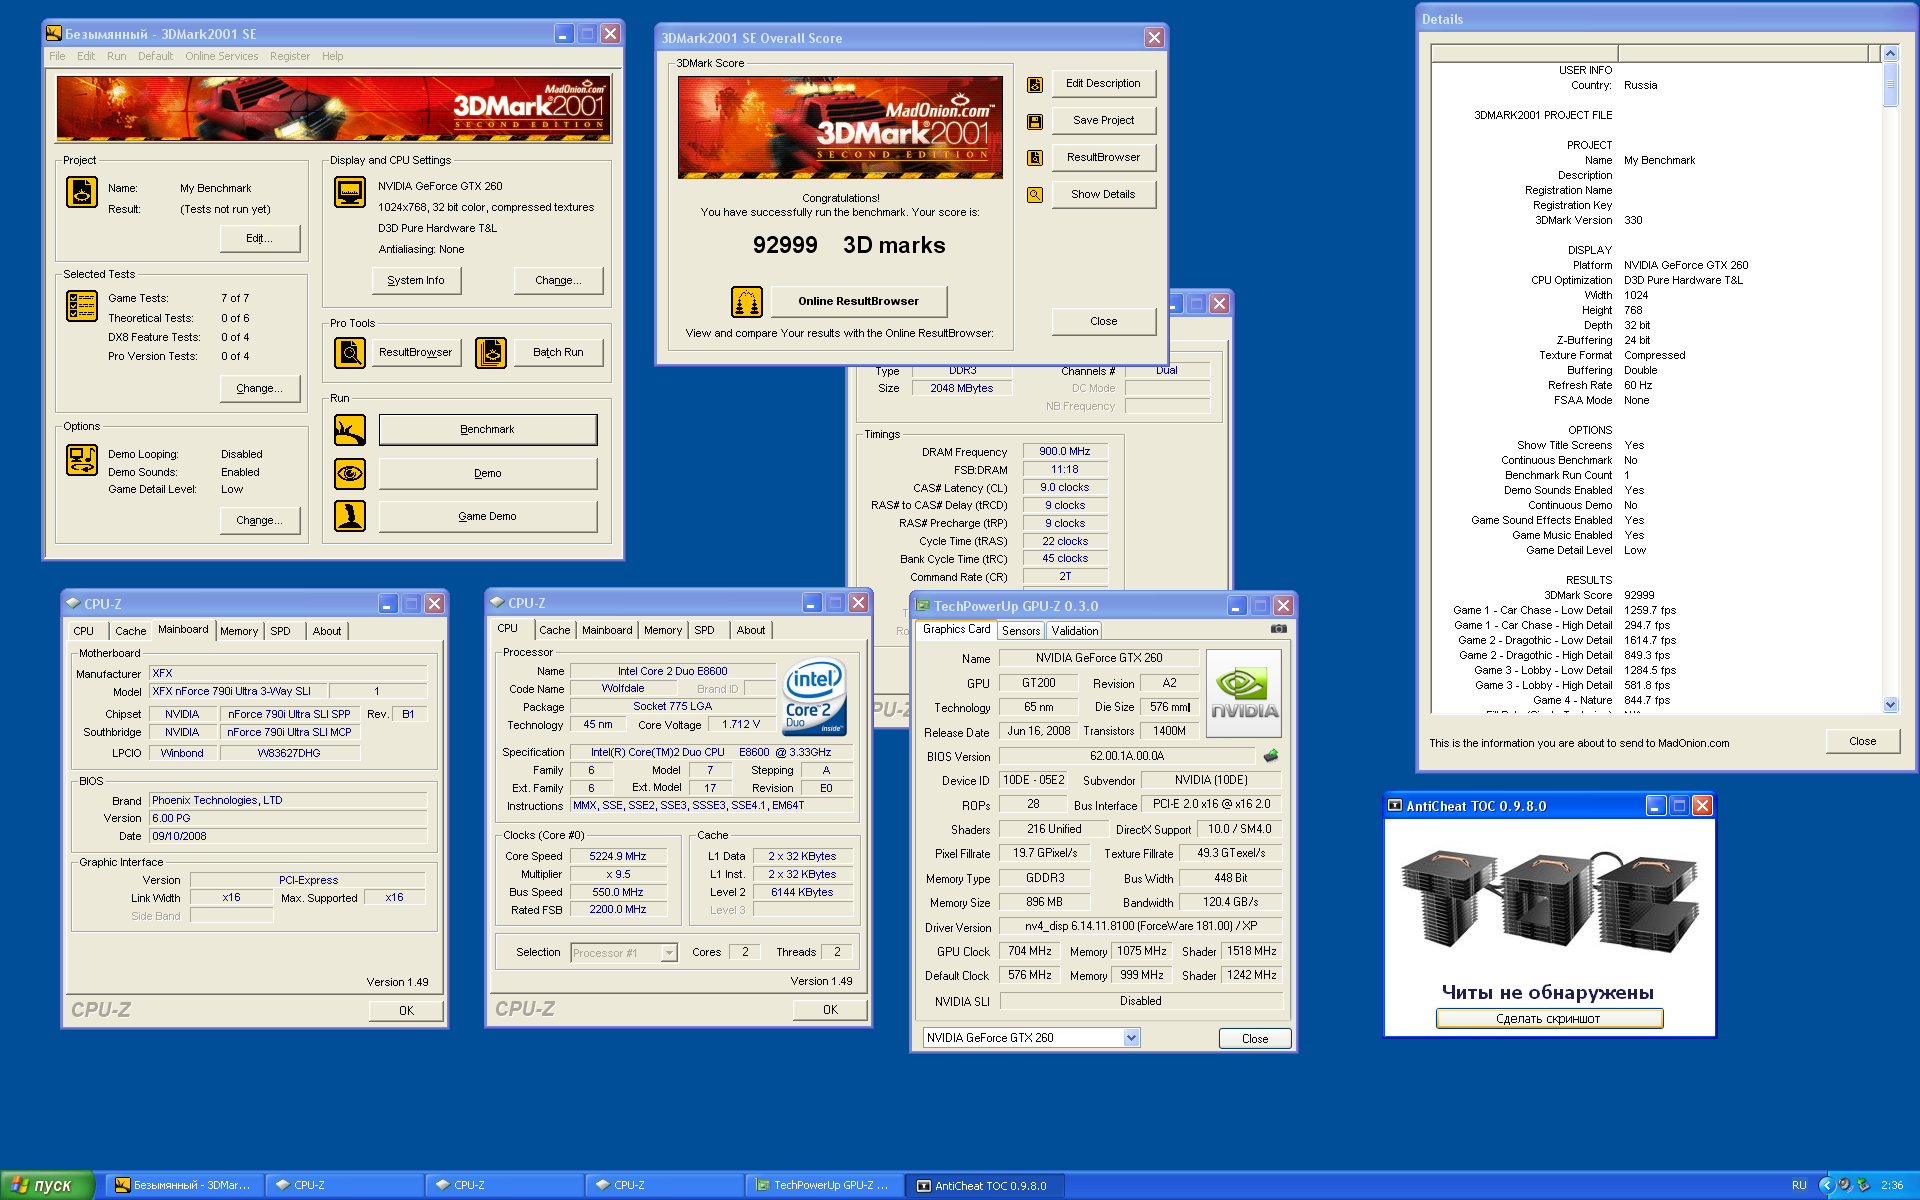Click Game Demo button
Screen dimensions: 1920x1200
coord(488,517)
